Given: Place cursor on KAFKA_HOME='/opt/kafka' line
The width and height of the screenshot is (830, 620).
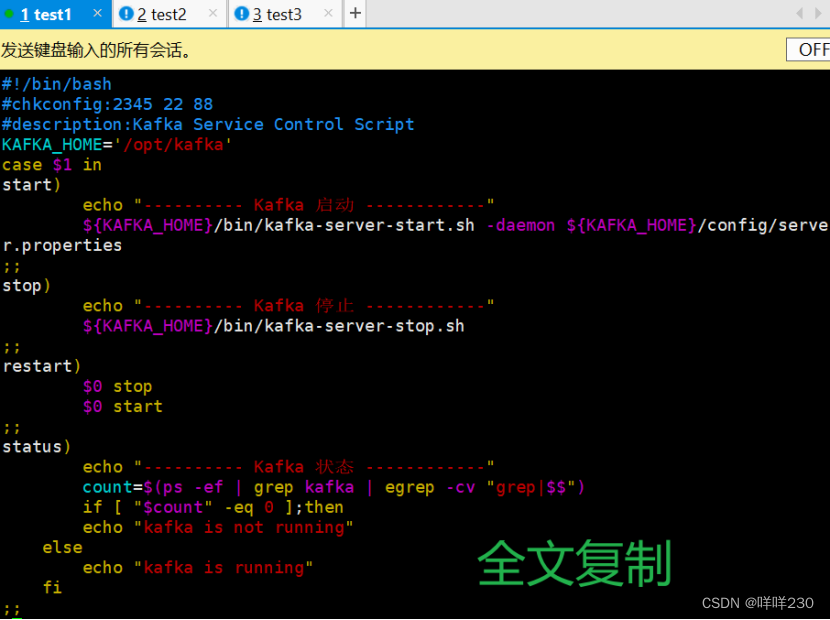Looking at the screenshot, I should (x=117, y=145).
